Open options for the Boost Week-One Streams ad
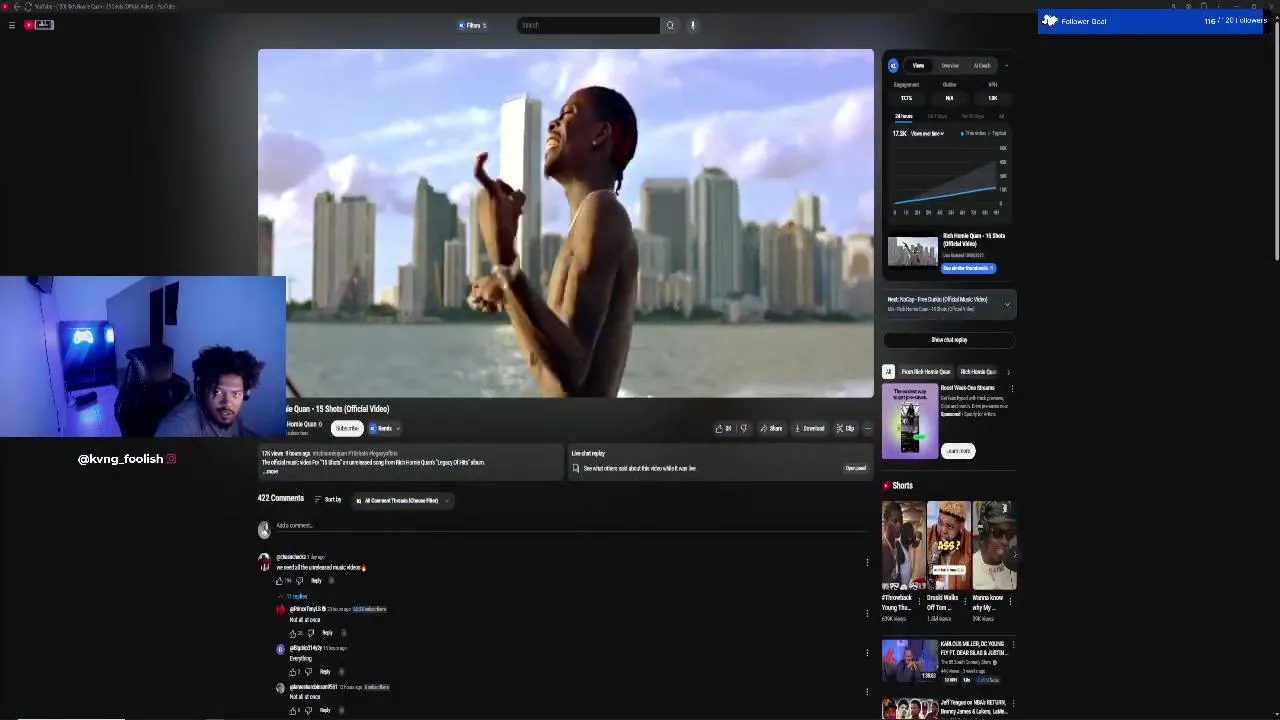1280x720 pixels. (x=1011, y=388)
